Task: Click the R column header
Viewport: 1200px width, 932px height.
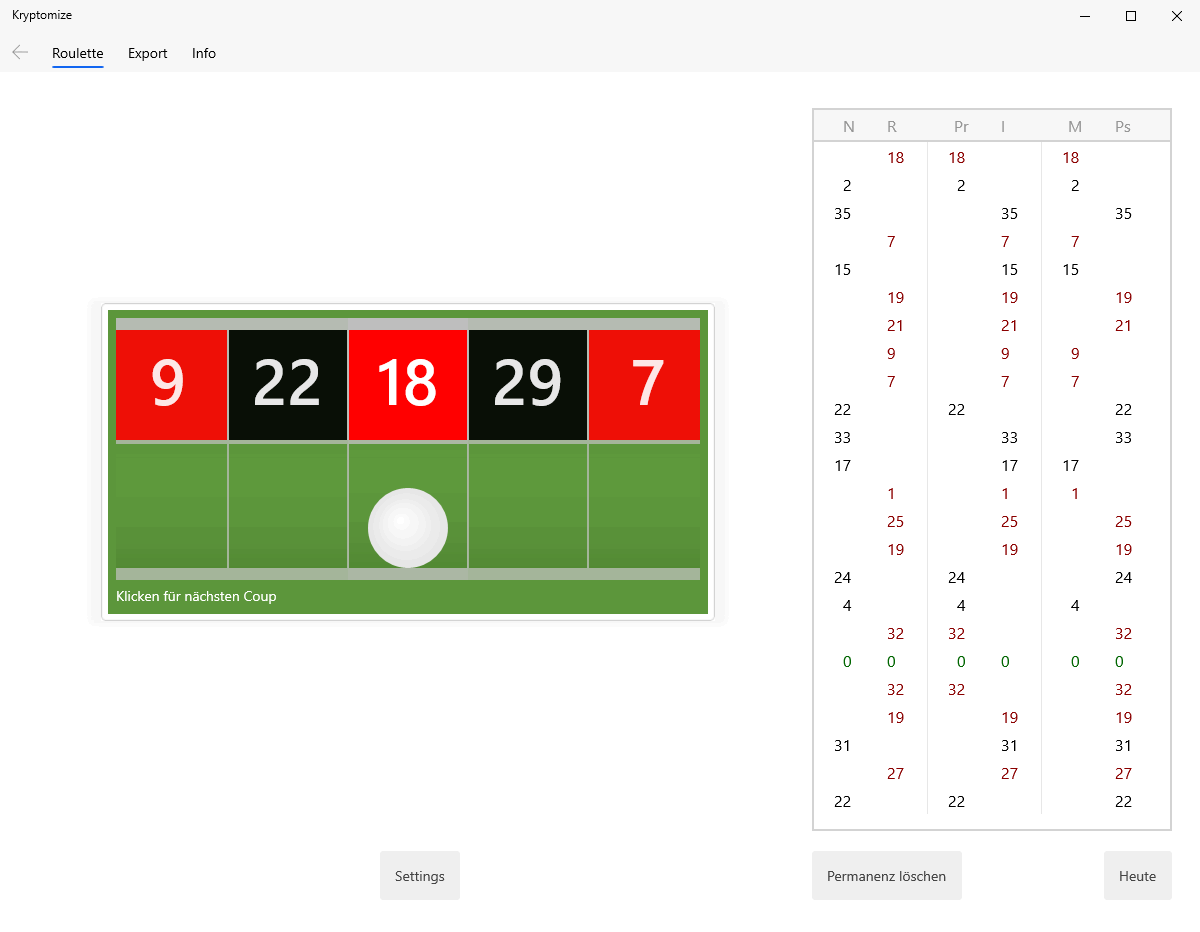Action: click(892, 126)
